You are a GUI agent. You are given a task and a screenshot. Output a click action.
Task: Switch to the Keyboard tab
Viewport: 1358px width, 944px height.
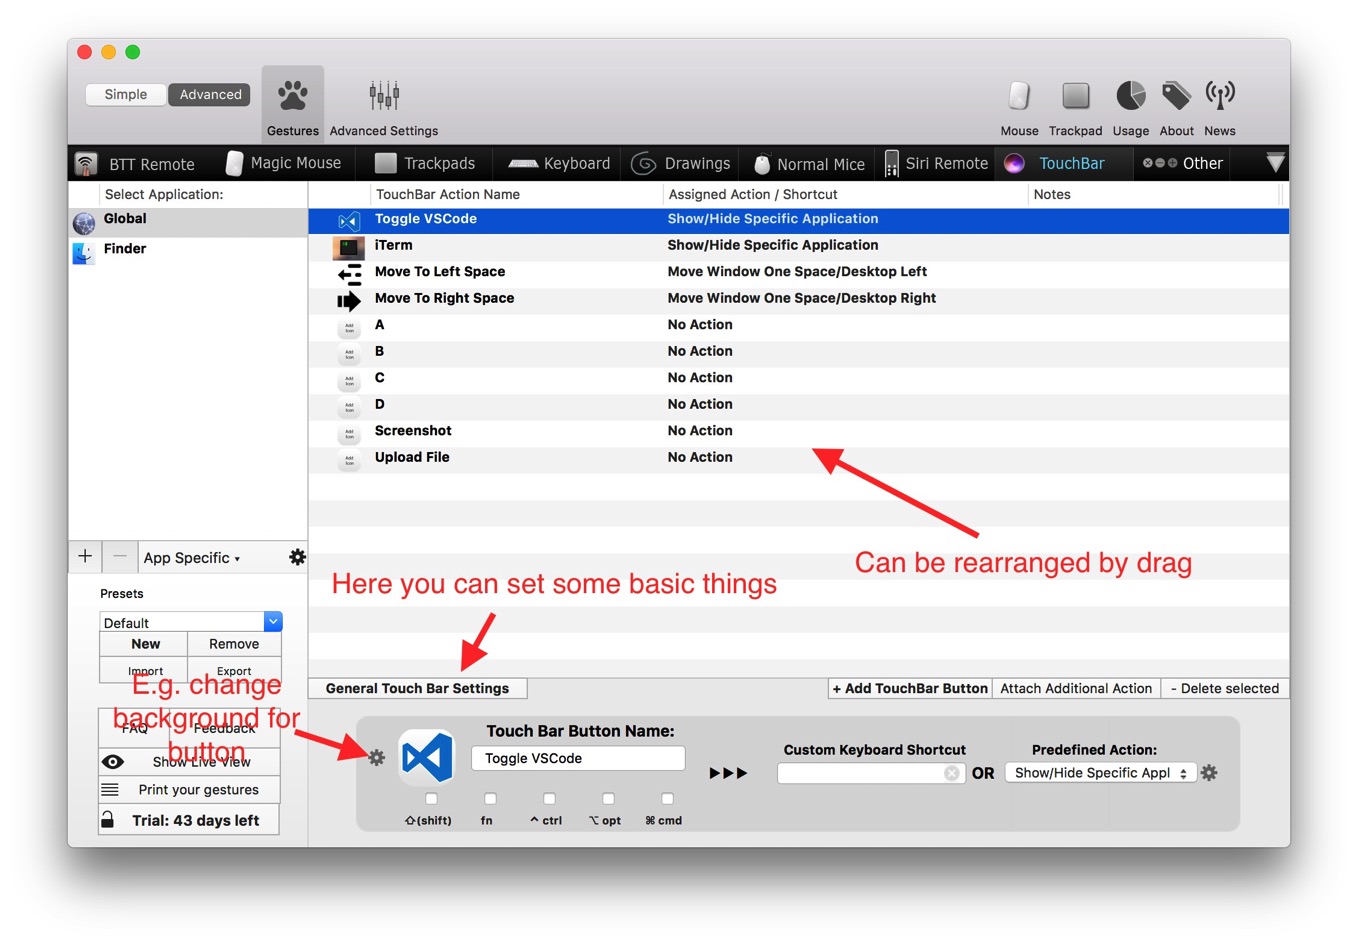[x=559, y=163]
